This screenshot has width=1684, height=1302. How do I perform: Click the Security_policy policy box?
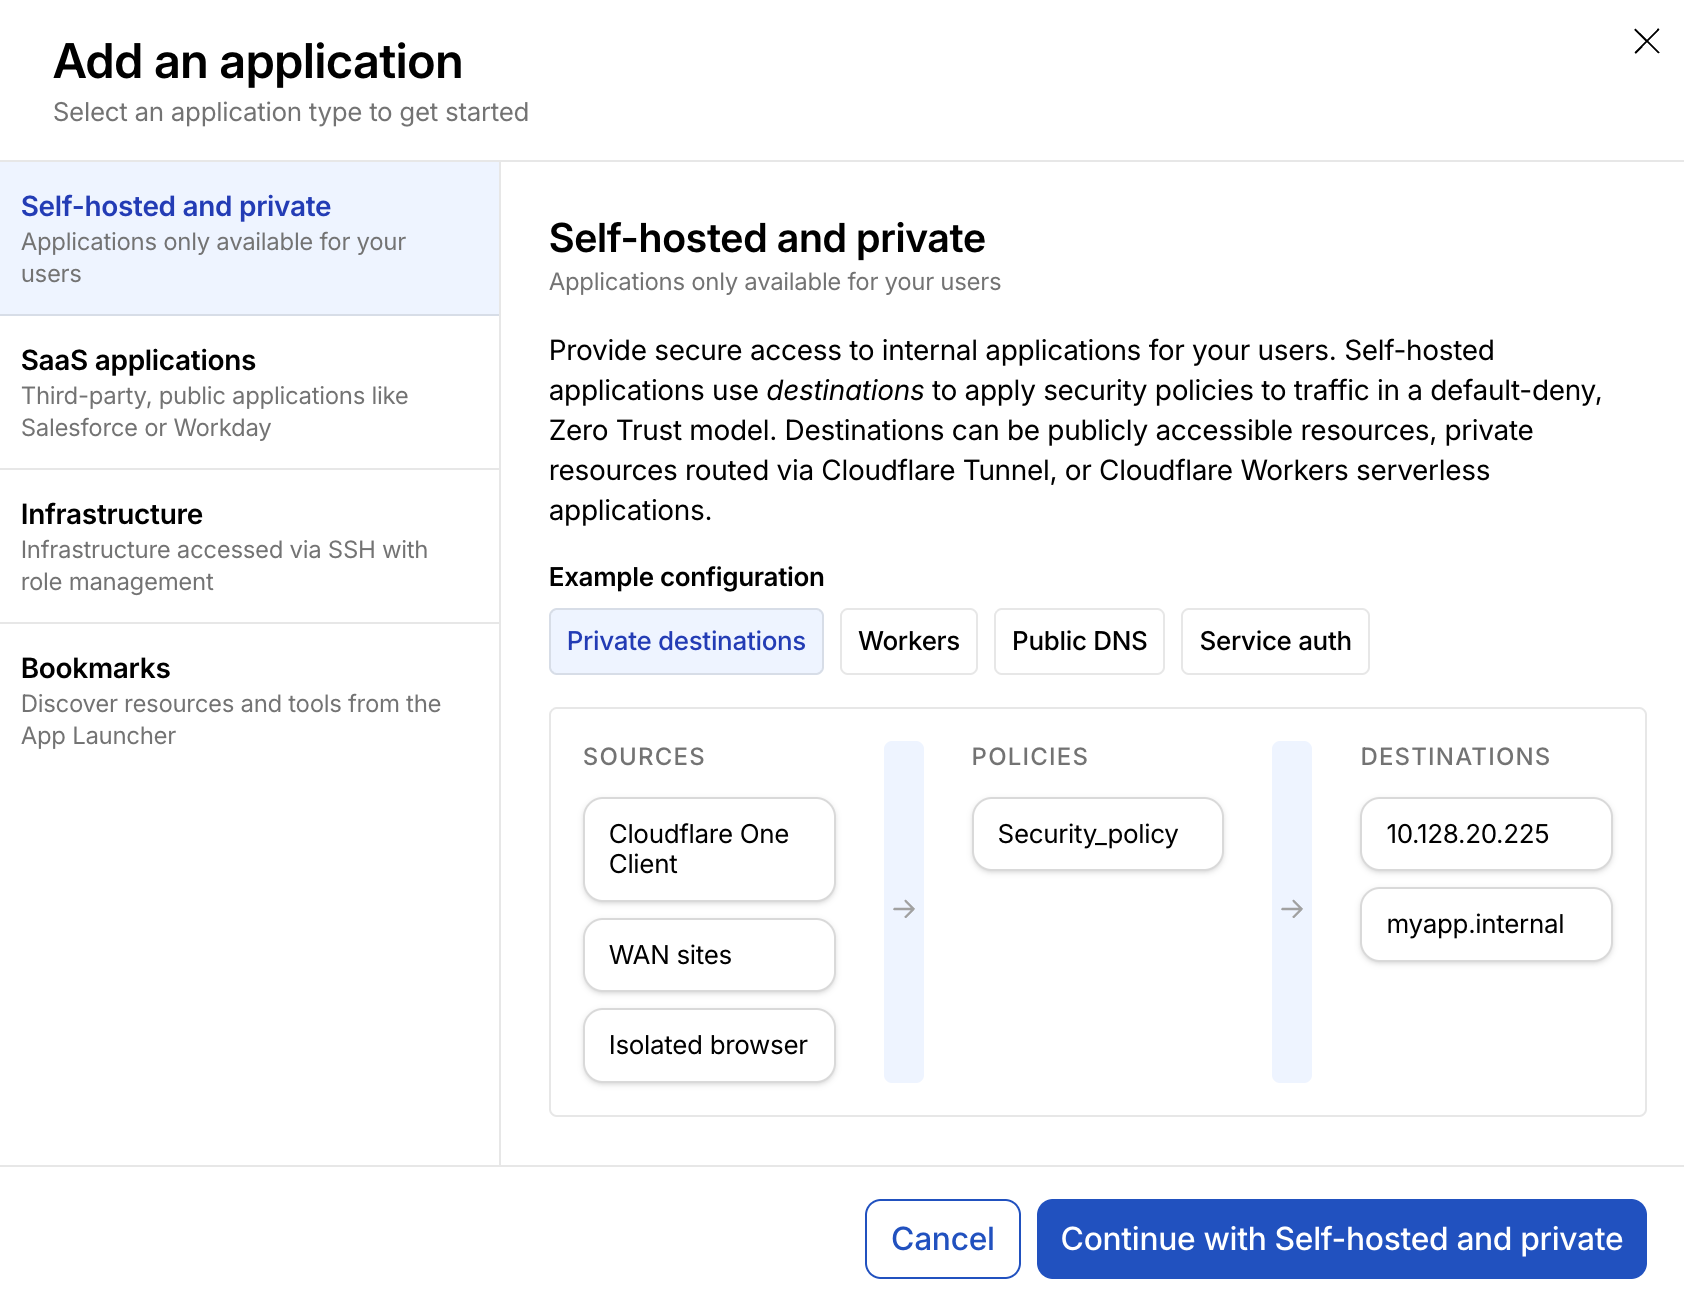[1097, 834]
